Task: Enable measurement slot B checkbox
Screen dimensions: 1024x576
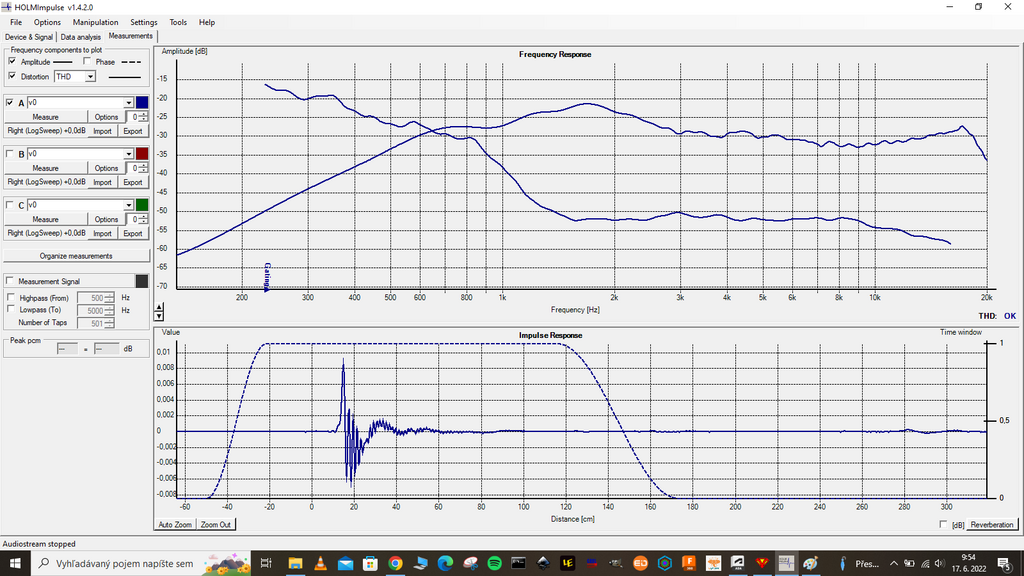Action: tap(10, 154)
